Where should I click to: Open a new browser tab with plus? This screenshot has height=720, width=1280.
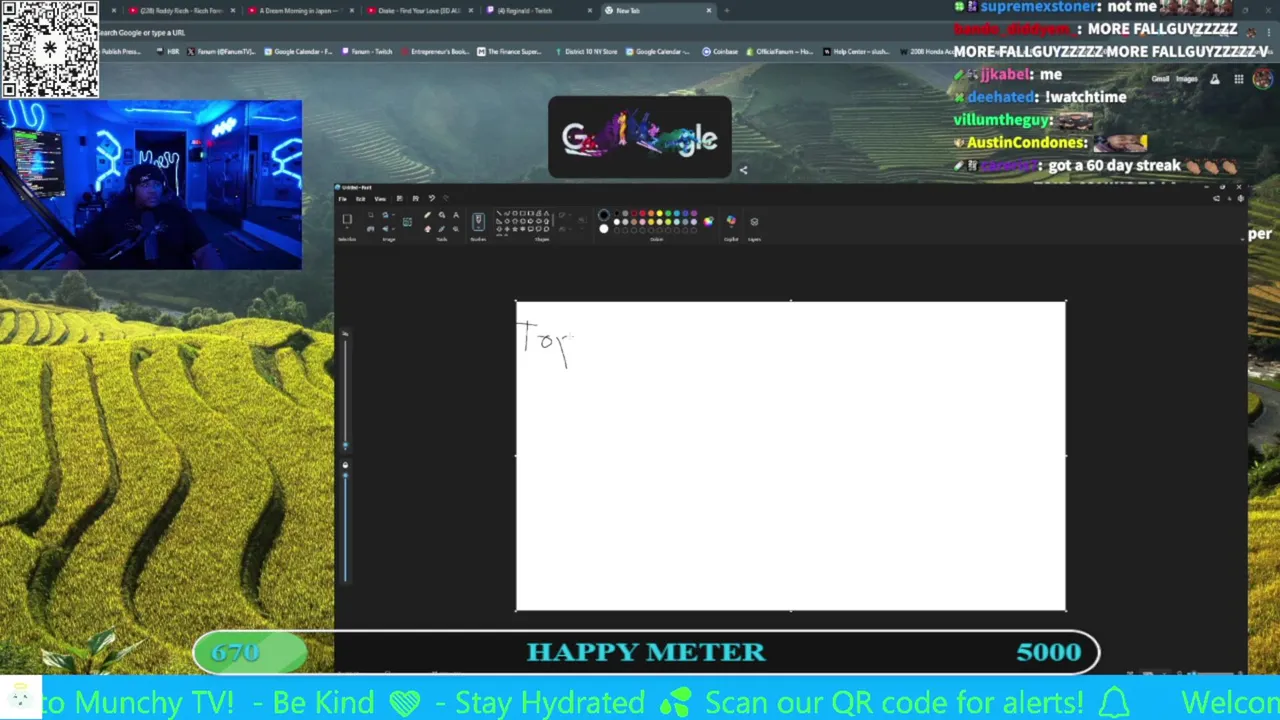pos(727,10)
